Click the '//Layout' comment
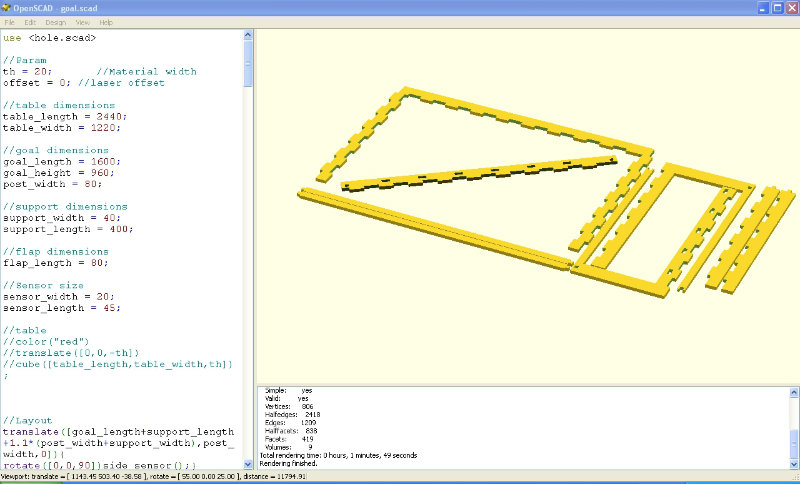 [x=28, y=420]
